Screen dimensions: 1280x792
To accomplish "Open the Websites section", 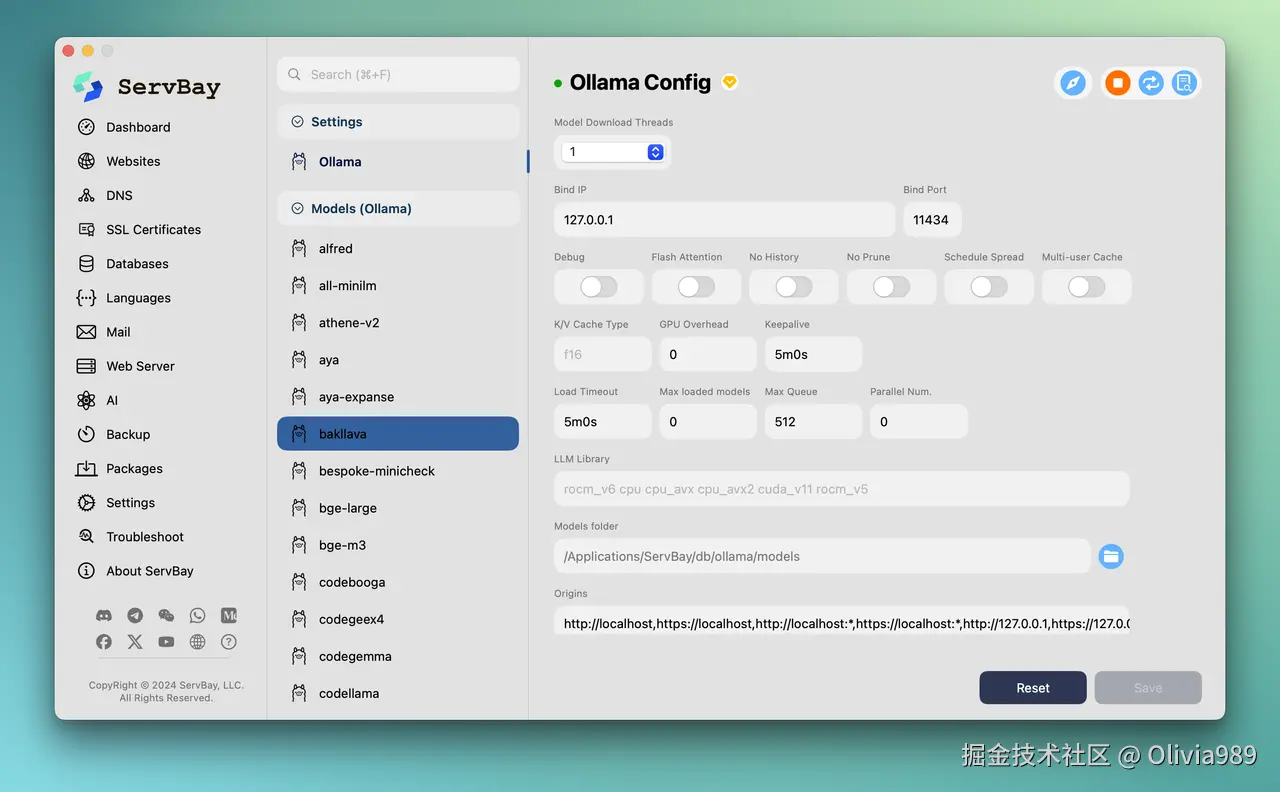I will (x=133, y=161).
